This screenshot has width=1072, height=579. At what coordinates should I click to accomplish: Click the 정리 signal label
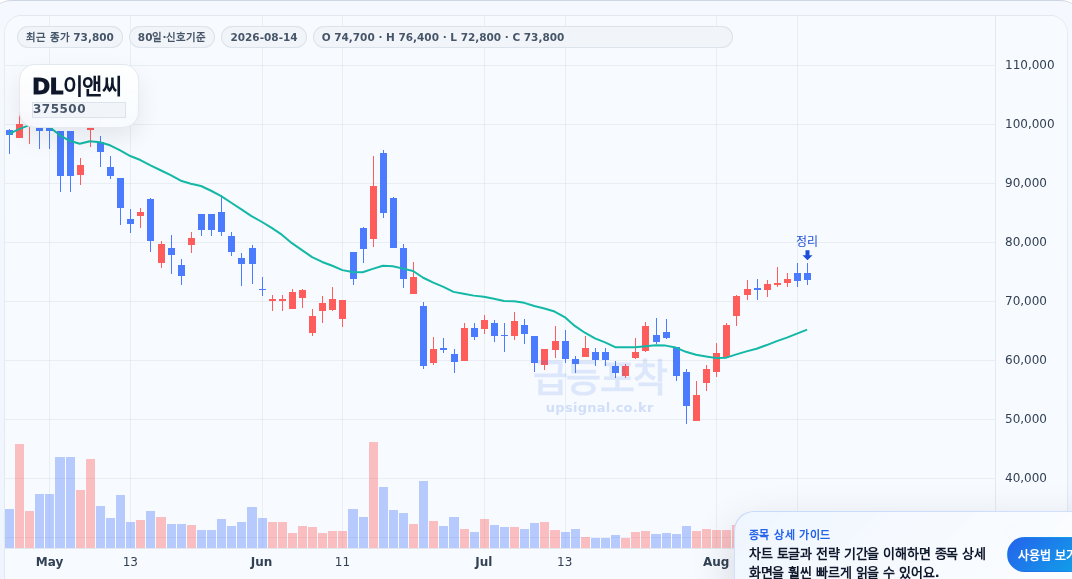807,241
